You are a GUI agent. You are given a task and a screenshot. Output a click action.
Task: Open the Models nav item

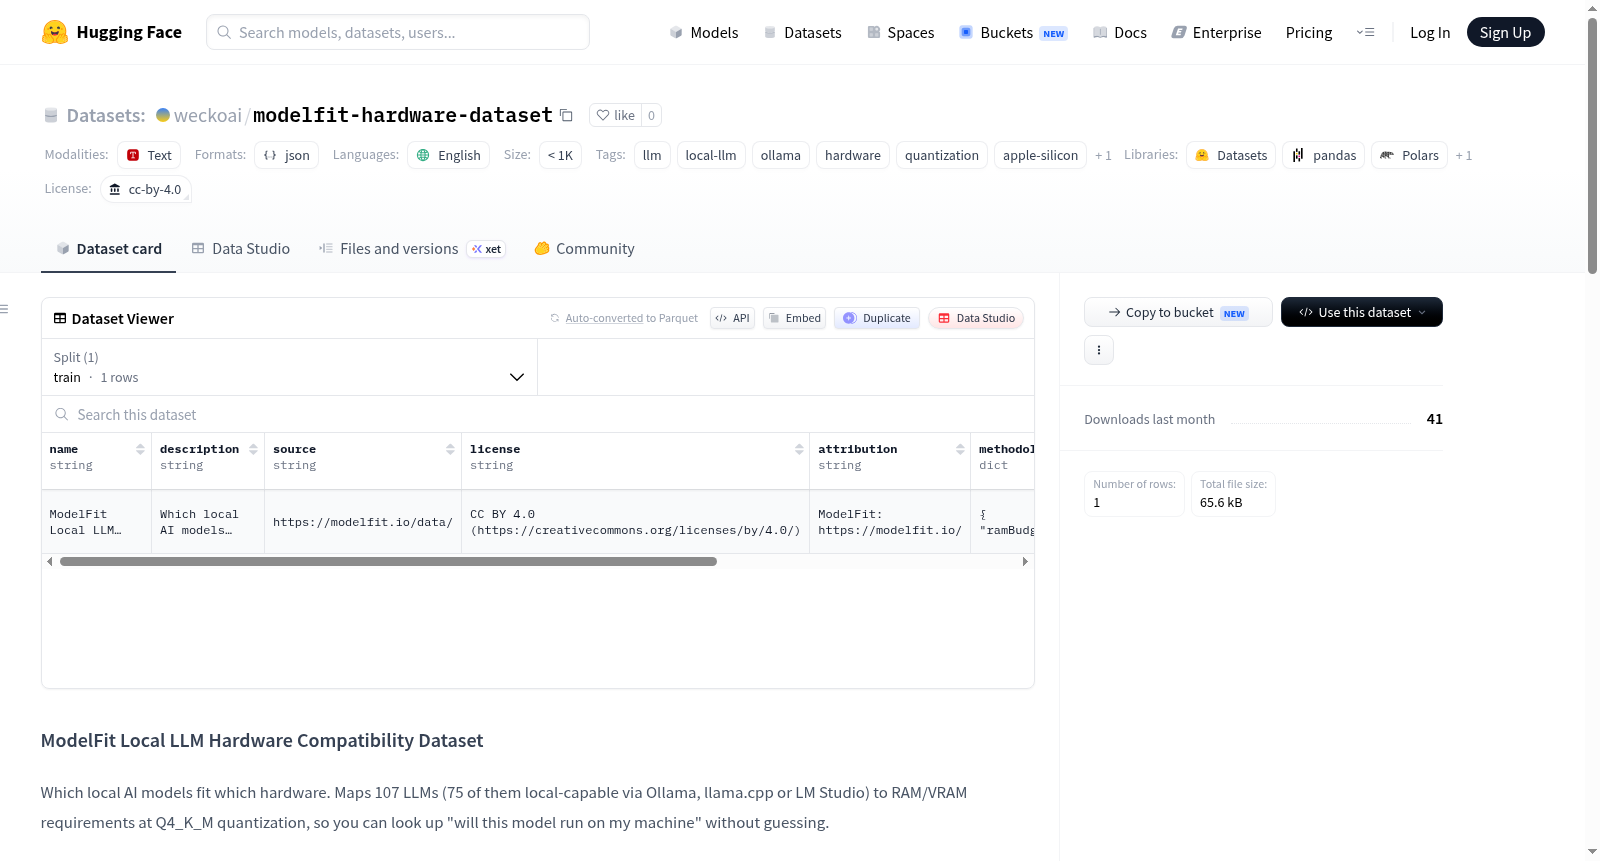pos(704,32)
